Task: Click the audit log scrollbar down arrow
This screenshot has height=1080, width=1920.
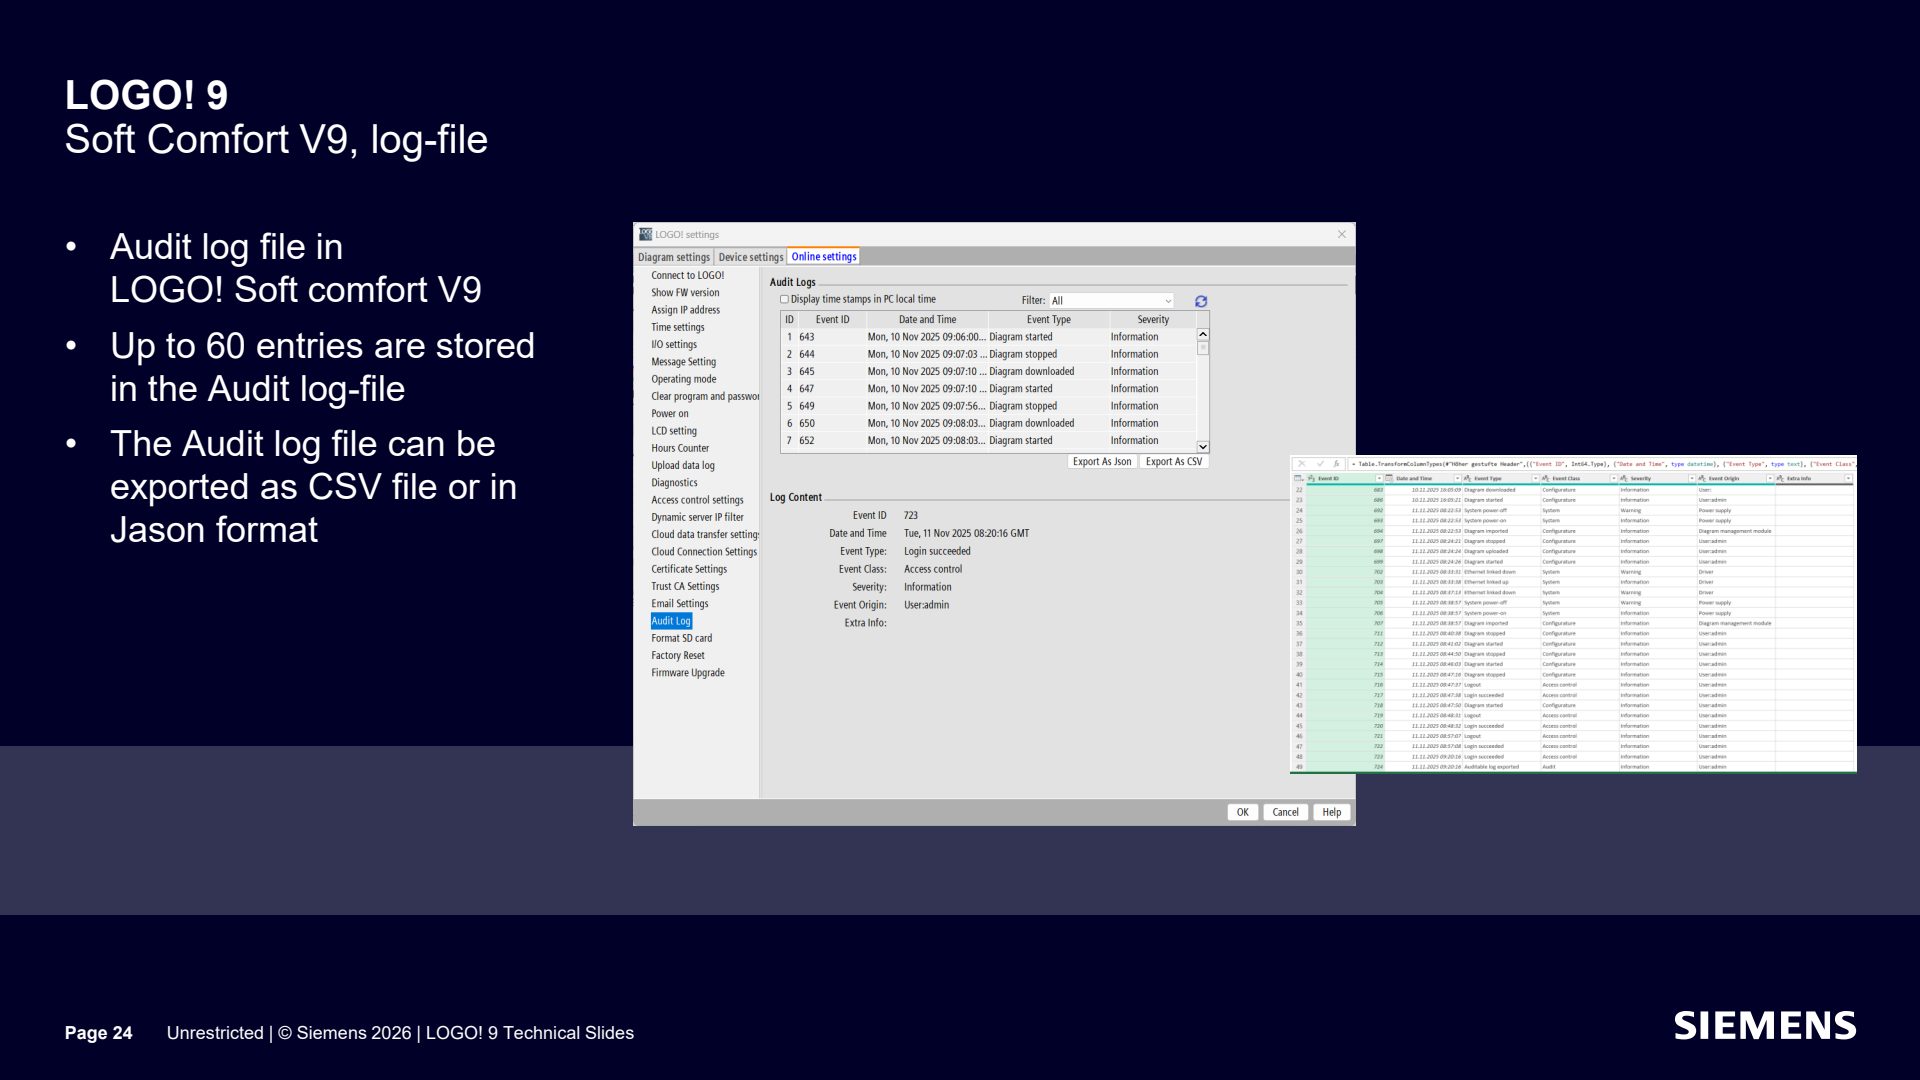Action: (x=1203, y=447)
